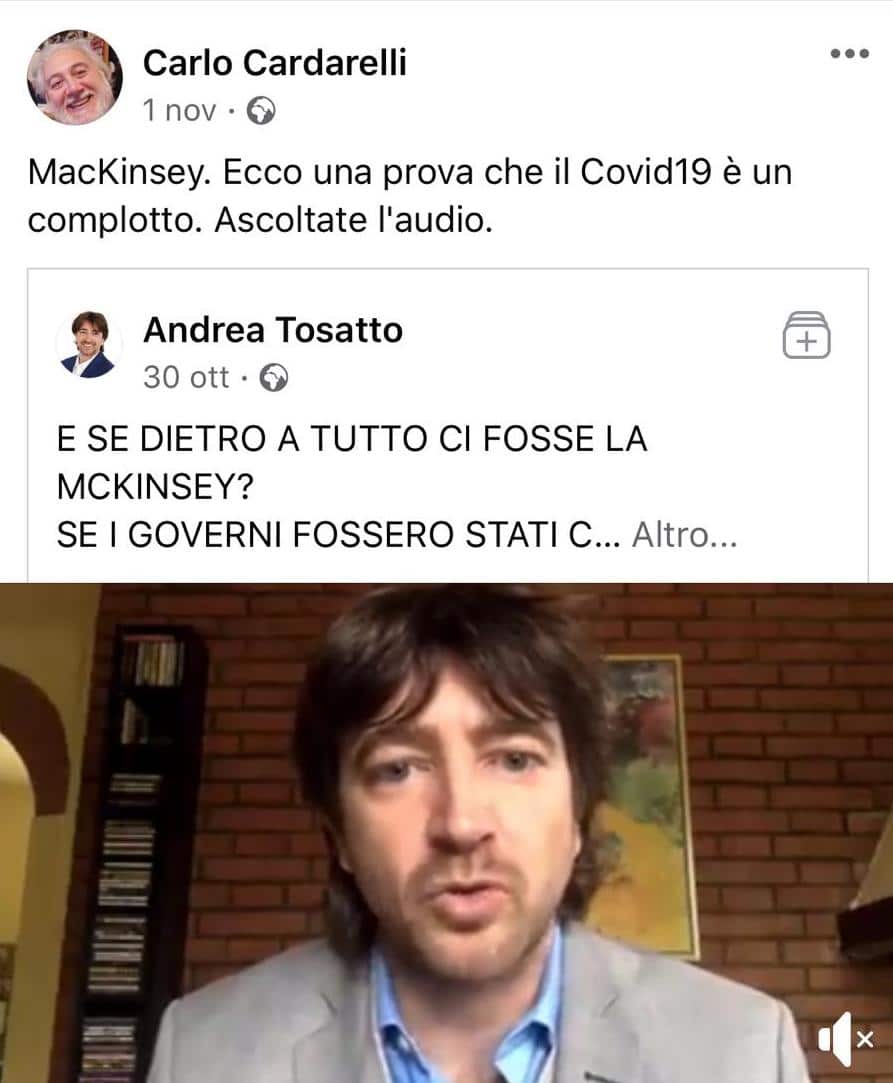The height and width of the screenshot is (1083, 893).
Task: Expand the shared caption with Altro...
Action: point(684,535)
